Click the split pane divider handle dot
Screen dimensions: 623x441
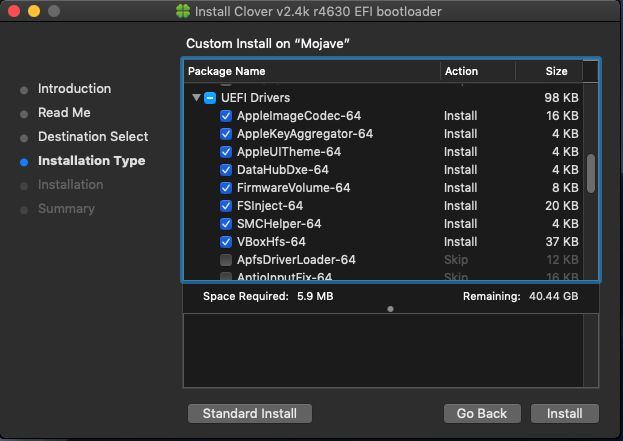pyautogui.click(x=391, y=309)
